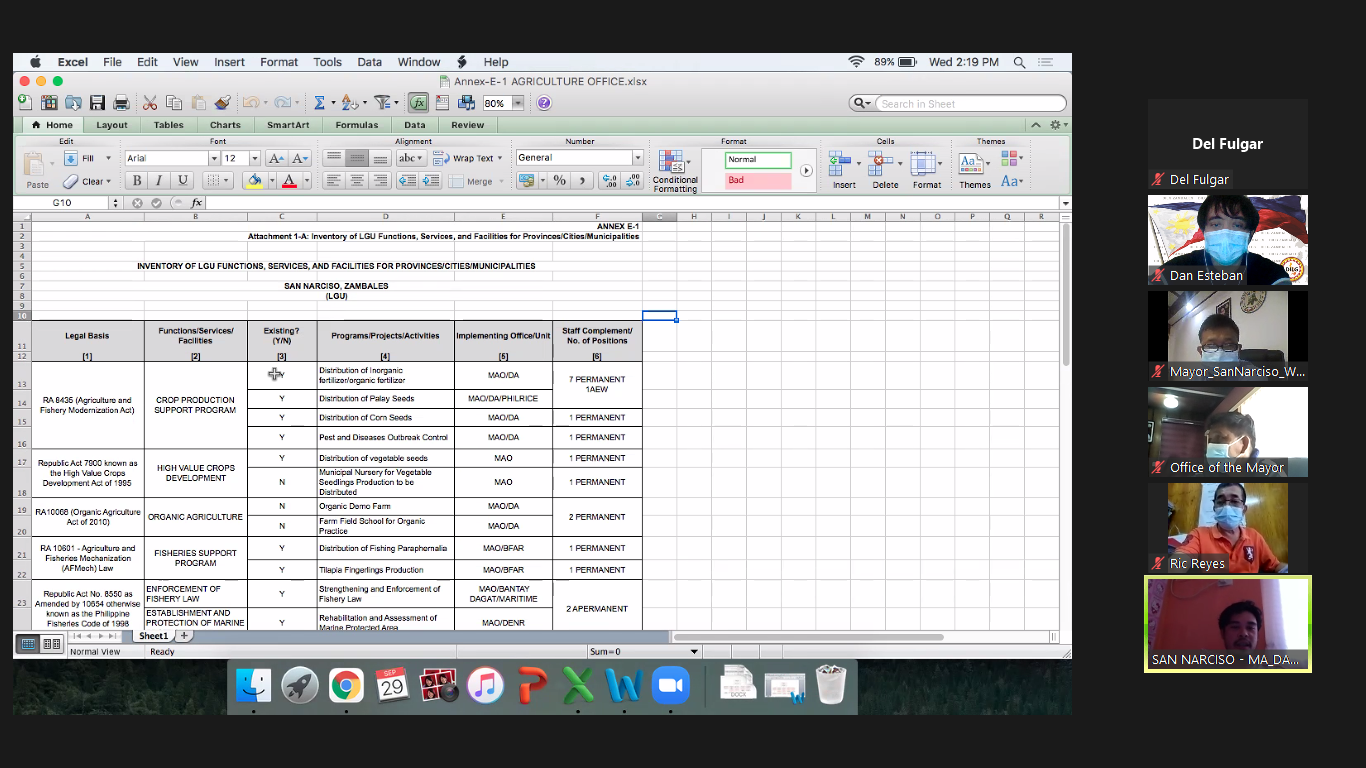Click the Conditional Formatting icon
Screen dimensions: 1366x768
tap(673, 164)
